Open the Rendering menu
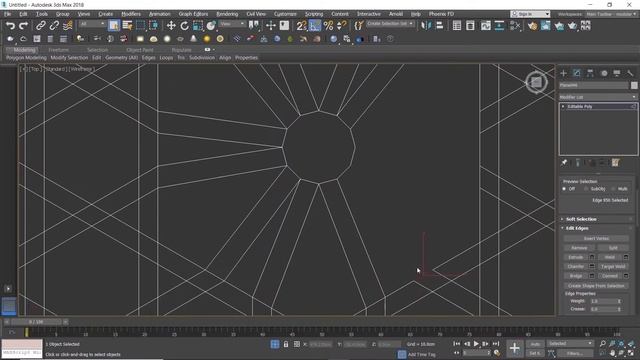This screenshot has width=640, height=360. 227,14
